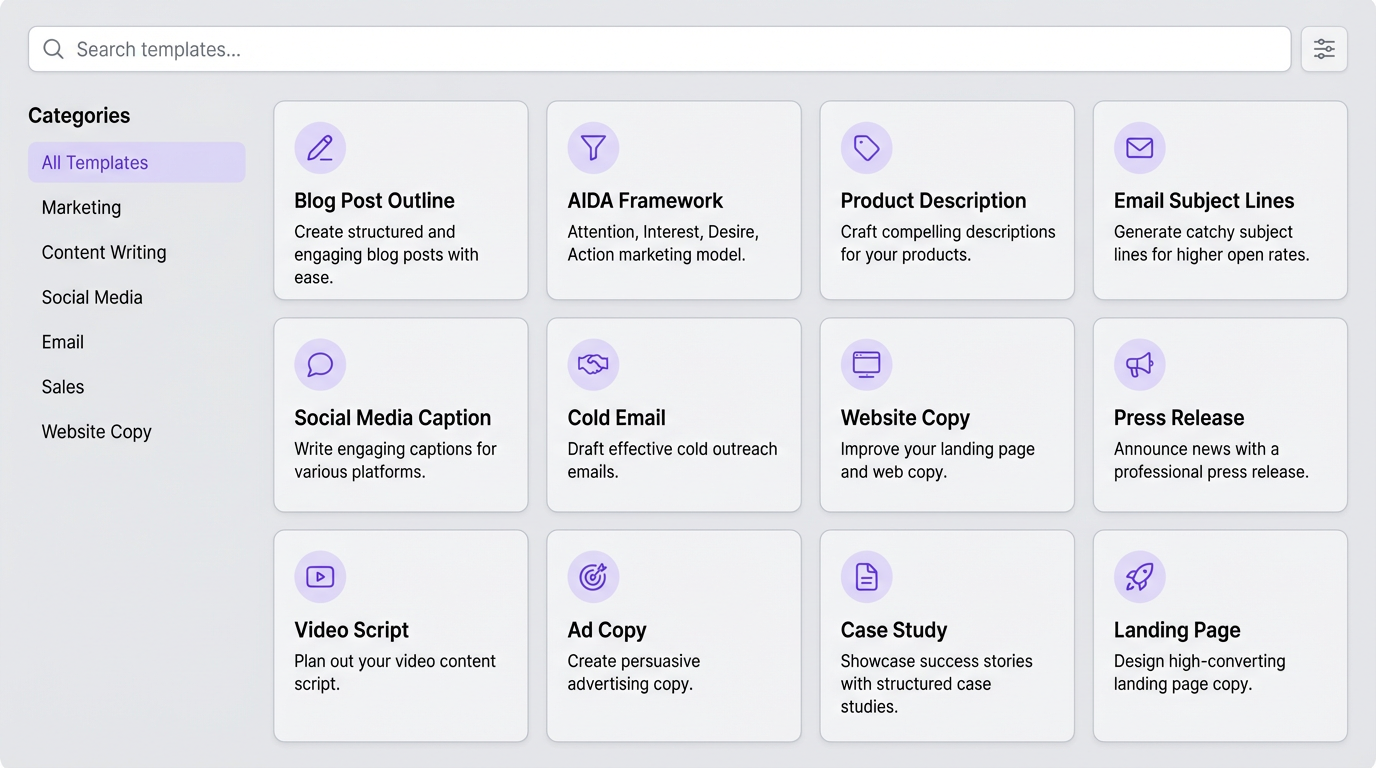Click the megaphone Press Release icon
Viewport: 1376px width, 768px height.
coord(1139,364)
